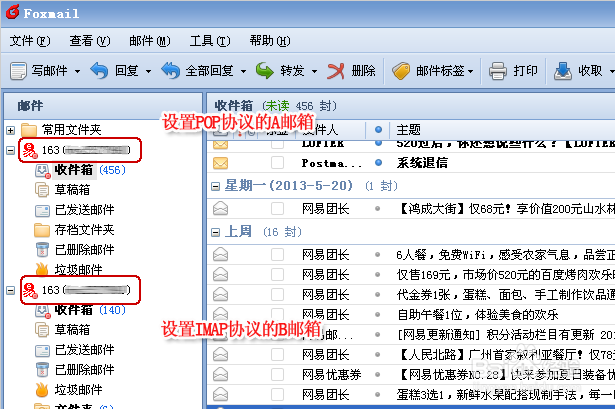Collapse the 上周 mail group

coord(215,233)
